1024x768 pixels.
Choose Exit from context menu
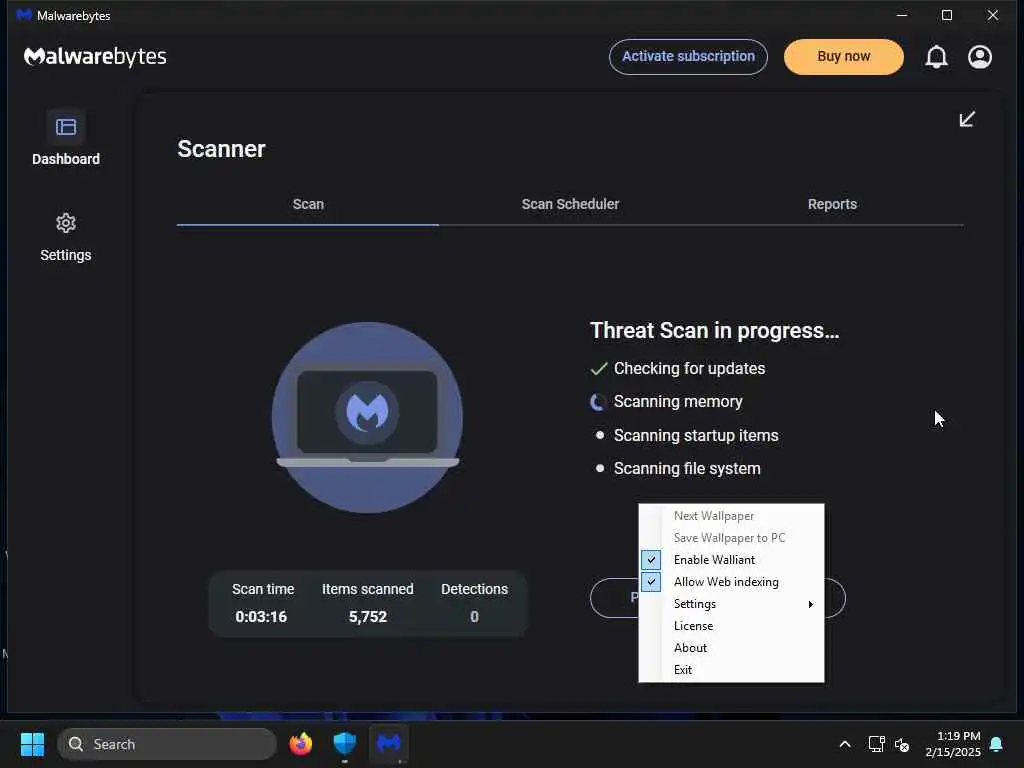click(731, 670)
